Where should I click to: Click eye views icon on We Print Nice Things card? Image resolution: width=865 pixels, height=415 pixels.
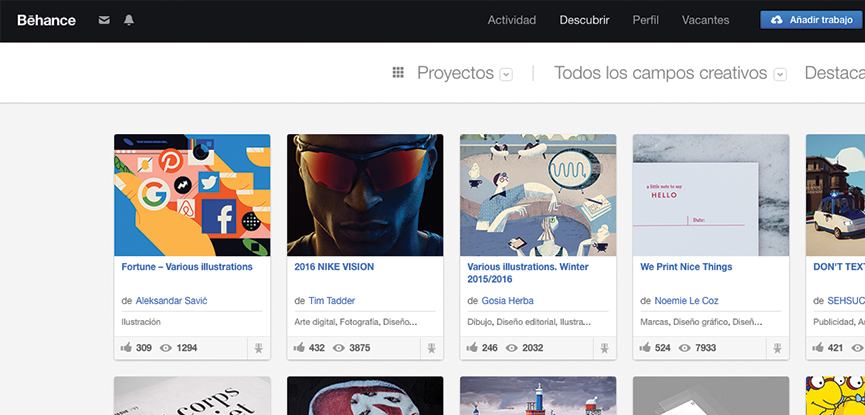[685, 348]
